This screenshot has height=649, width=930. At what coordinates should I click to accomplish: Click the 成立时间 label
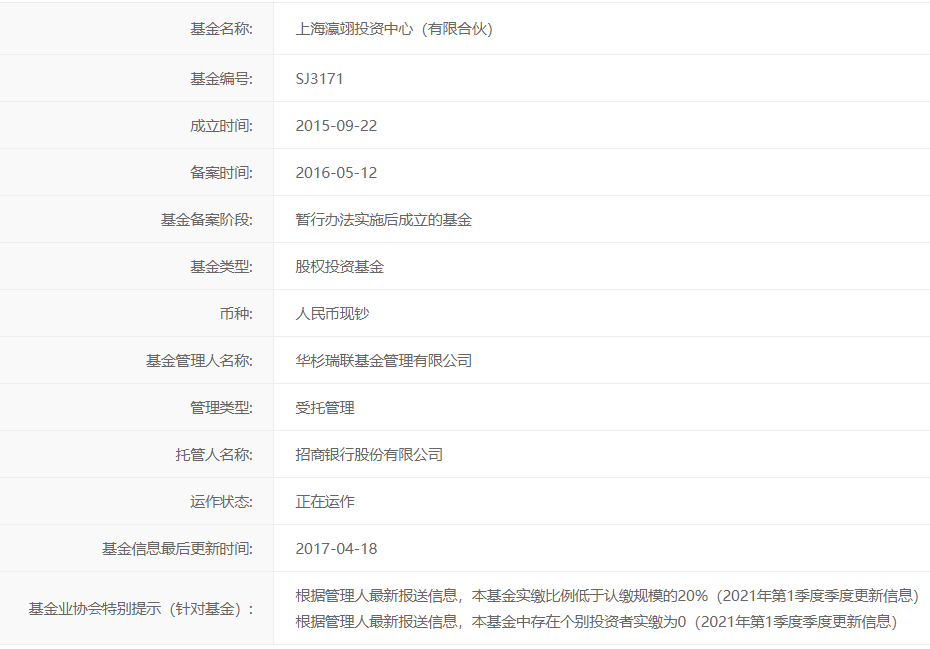click(x=221, y=126)
